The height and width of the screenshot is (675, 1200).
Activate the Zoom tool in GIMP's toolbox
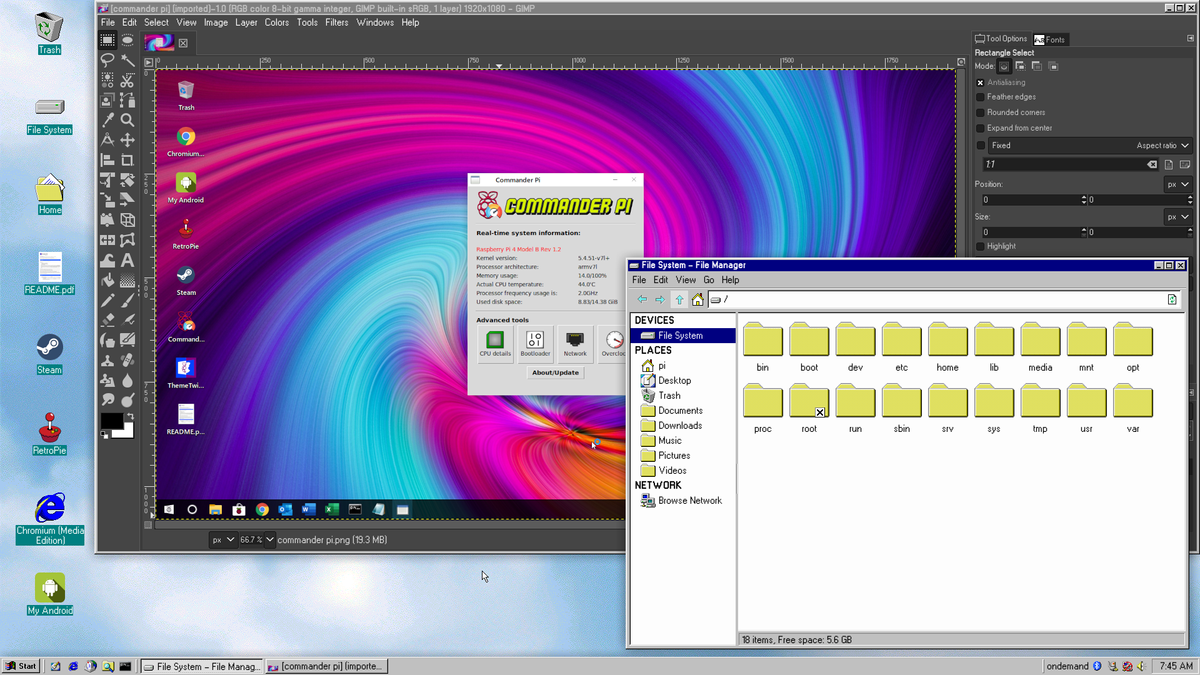click(127, 120)
